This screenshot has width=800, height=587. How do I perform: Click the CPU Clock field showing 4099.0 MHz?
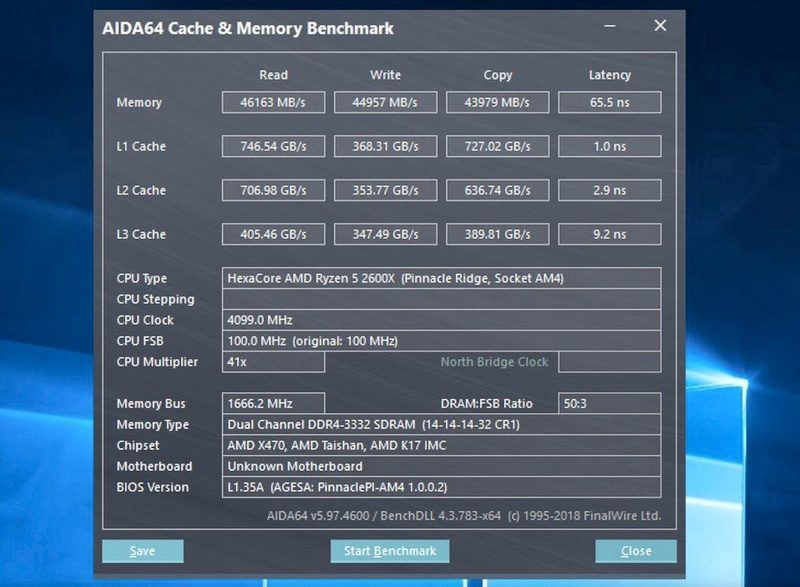441,320
